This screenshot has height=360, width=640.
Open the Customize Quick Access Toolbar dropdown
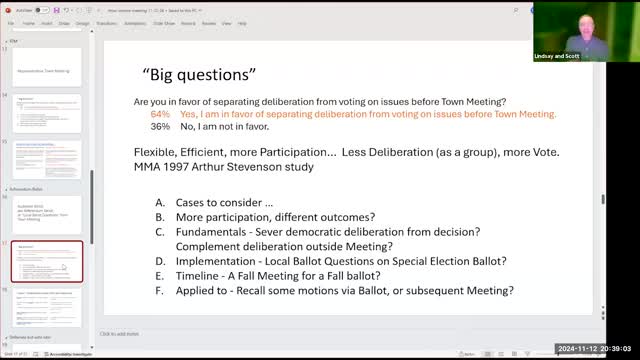click(x=98, y=10)
